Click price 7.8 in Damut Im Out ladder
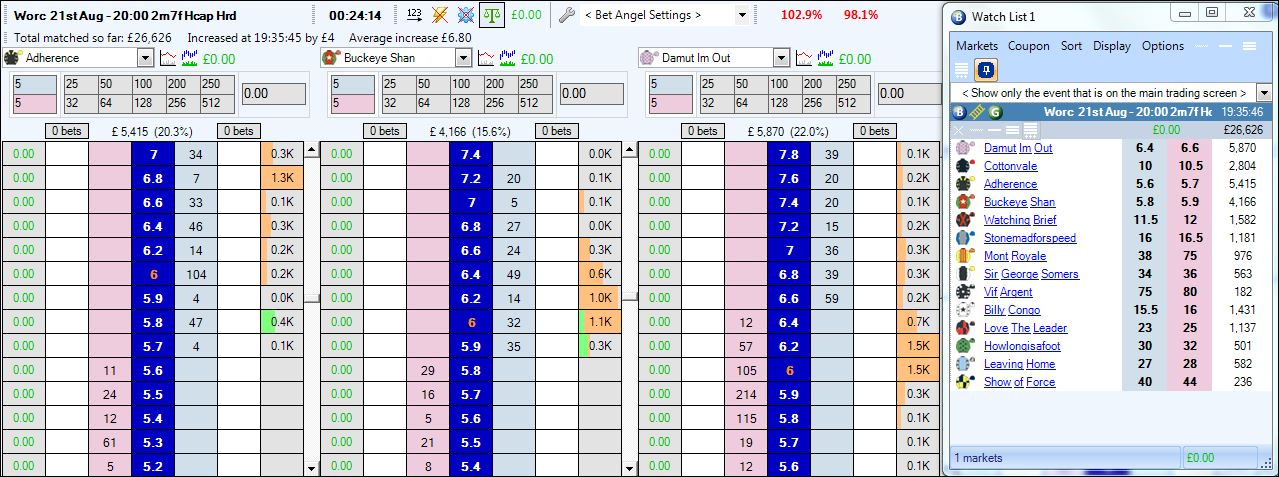This screenshot has width=1279, height=477. click(x=788, y=154)
